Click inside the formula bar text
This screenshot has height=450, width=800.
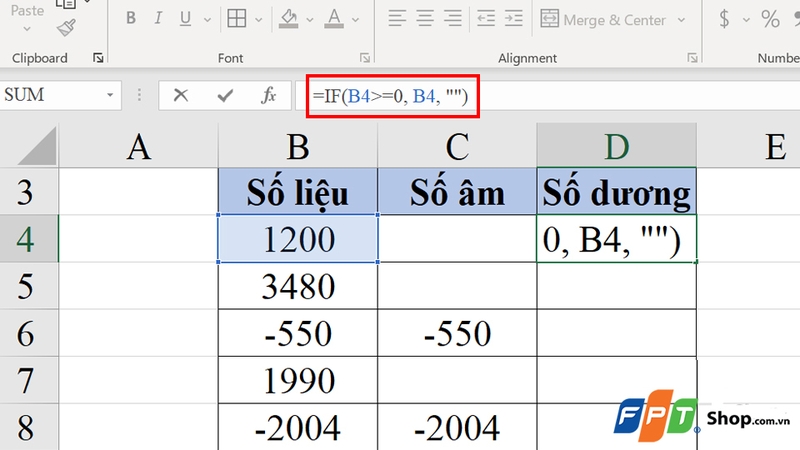click(390, 96)
